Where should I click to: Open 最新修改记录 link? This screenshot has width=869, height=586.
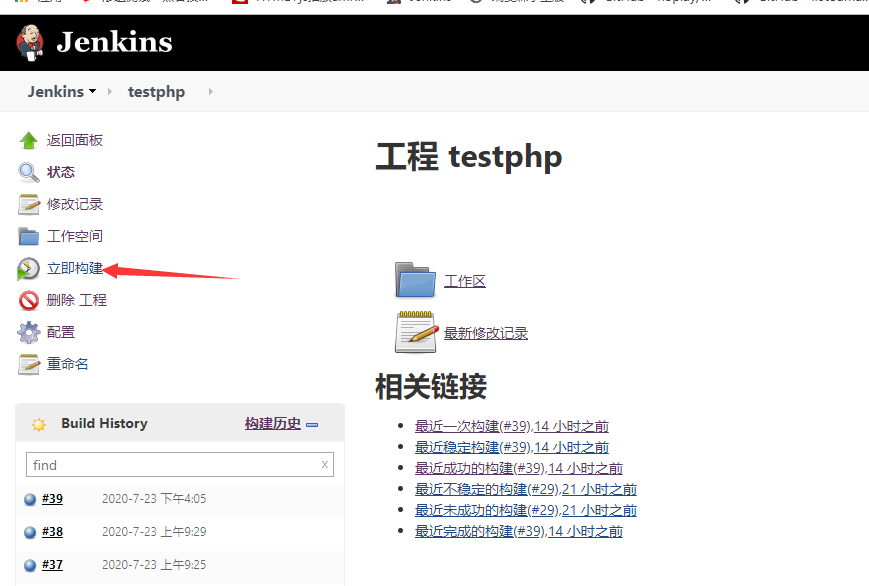tap(486, 333)
